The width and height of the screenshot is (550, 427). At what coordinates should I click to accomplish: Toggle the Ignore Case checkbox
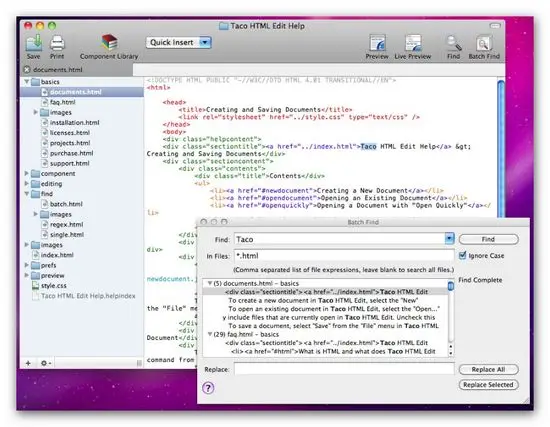(463, 255)
